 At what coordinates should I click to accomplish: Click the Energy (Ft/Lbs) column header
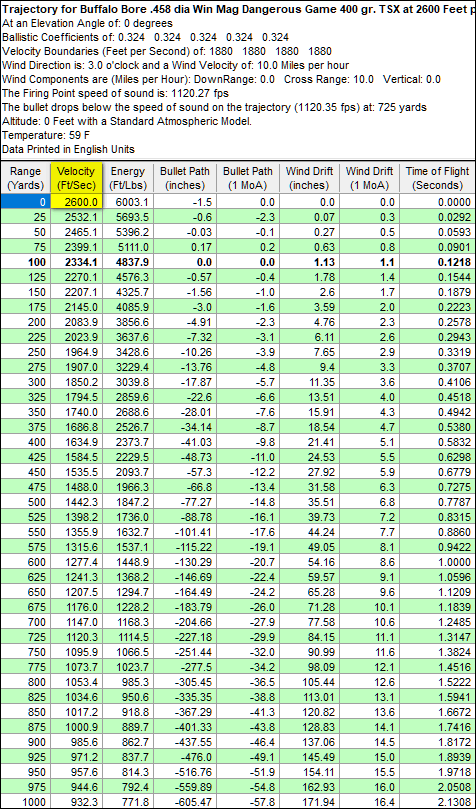coord(127,178)
